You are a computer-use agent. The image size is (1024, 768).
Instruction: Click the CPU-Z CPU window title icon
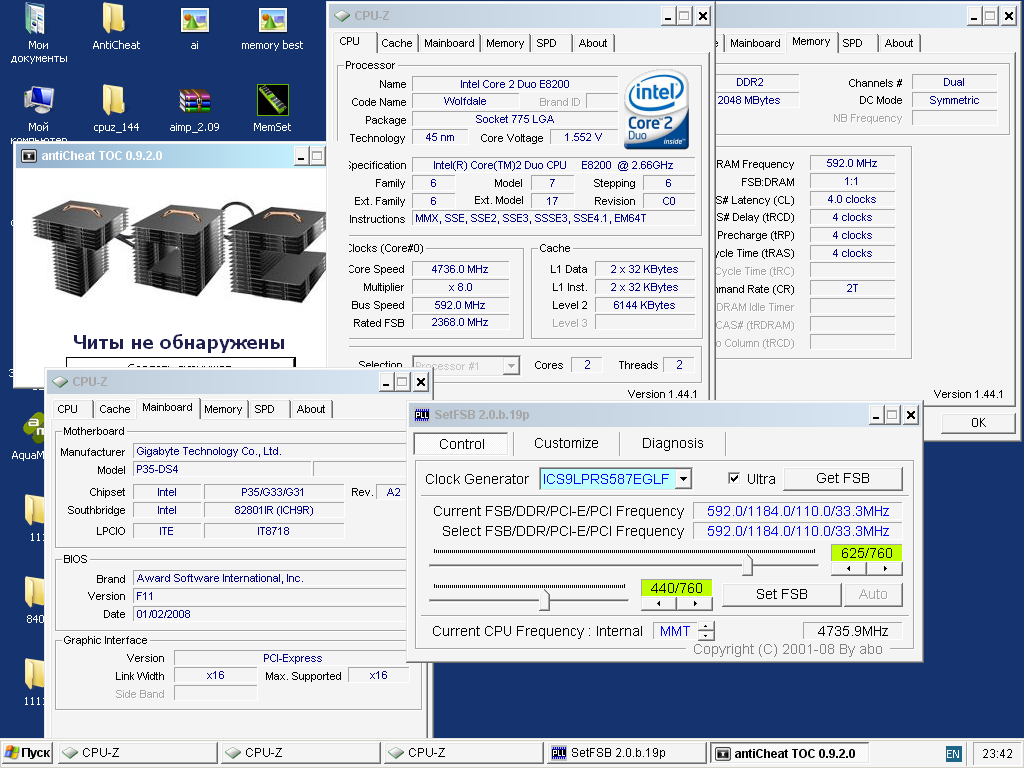click(341, 16)
